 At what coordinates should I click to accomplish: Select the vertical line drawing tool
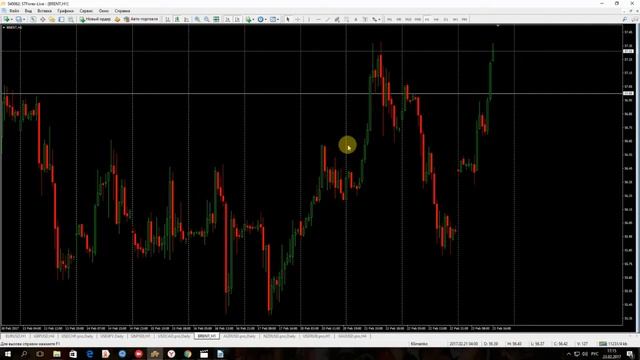point(309,19)
